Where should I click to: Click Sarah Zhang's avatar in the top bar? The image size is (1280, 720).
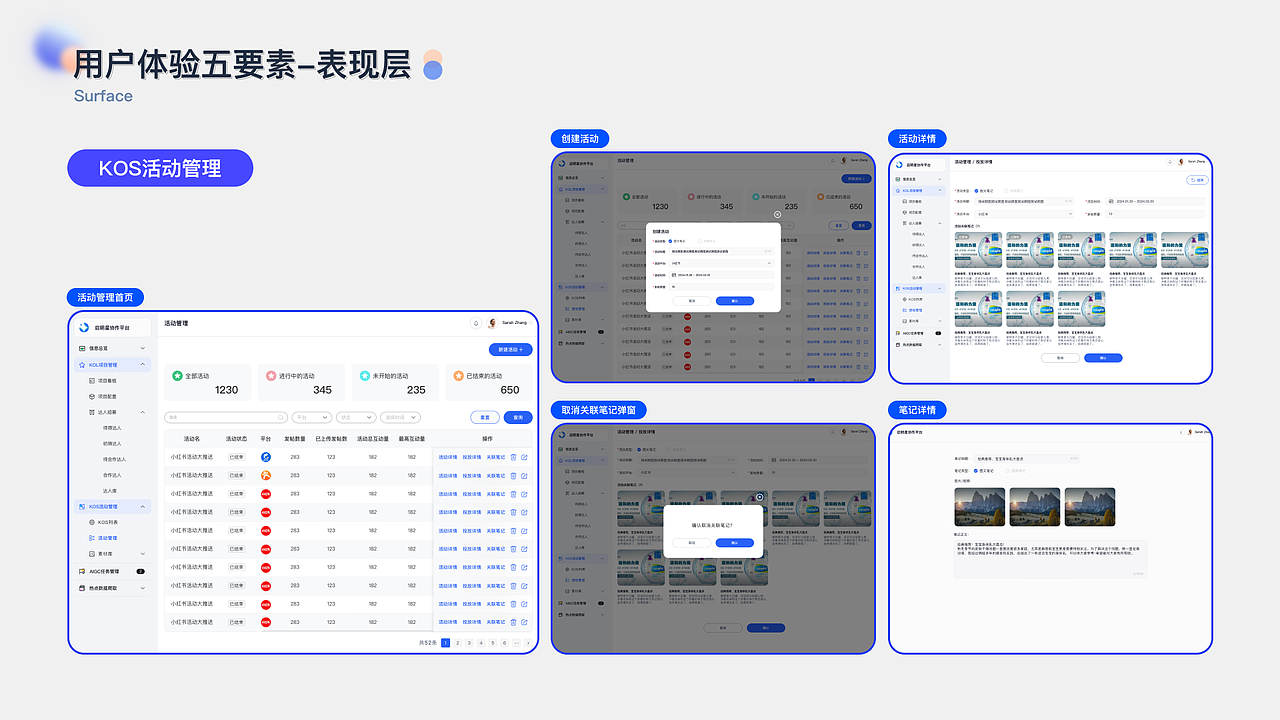[x=492, y=324]
